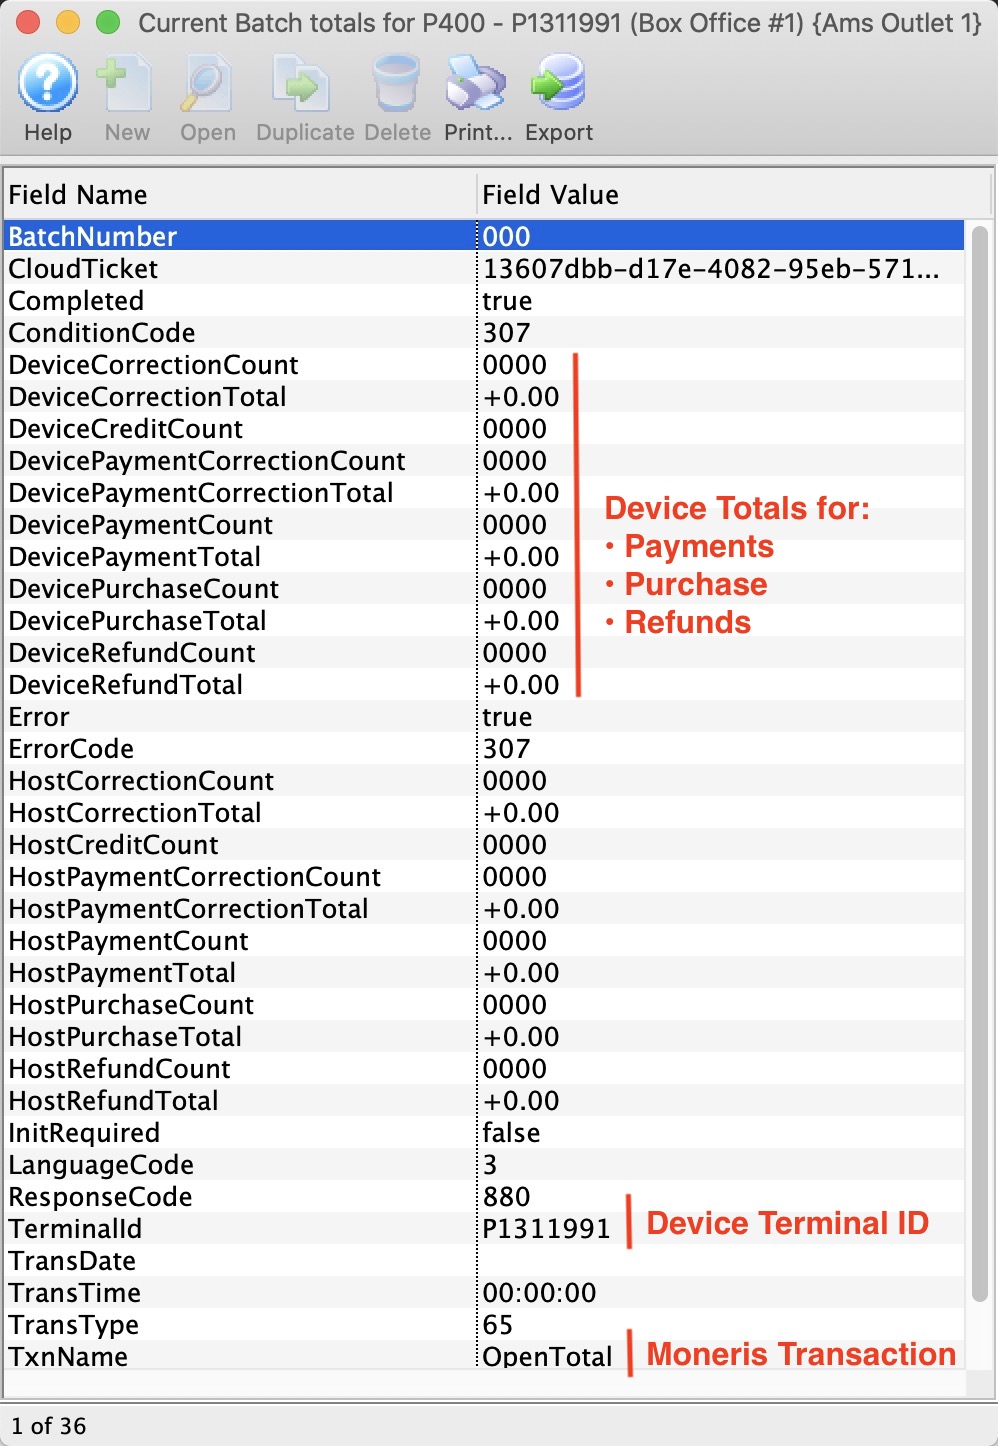Select the DeviceCreditCount row

[x=484, y=428]
